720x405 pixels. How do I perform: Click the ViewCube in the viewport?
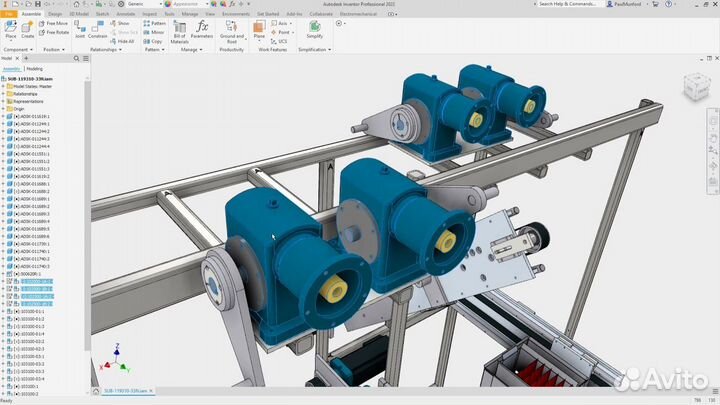point(697,87)
